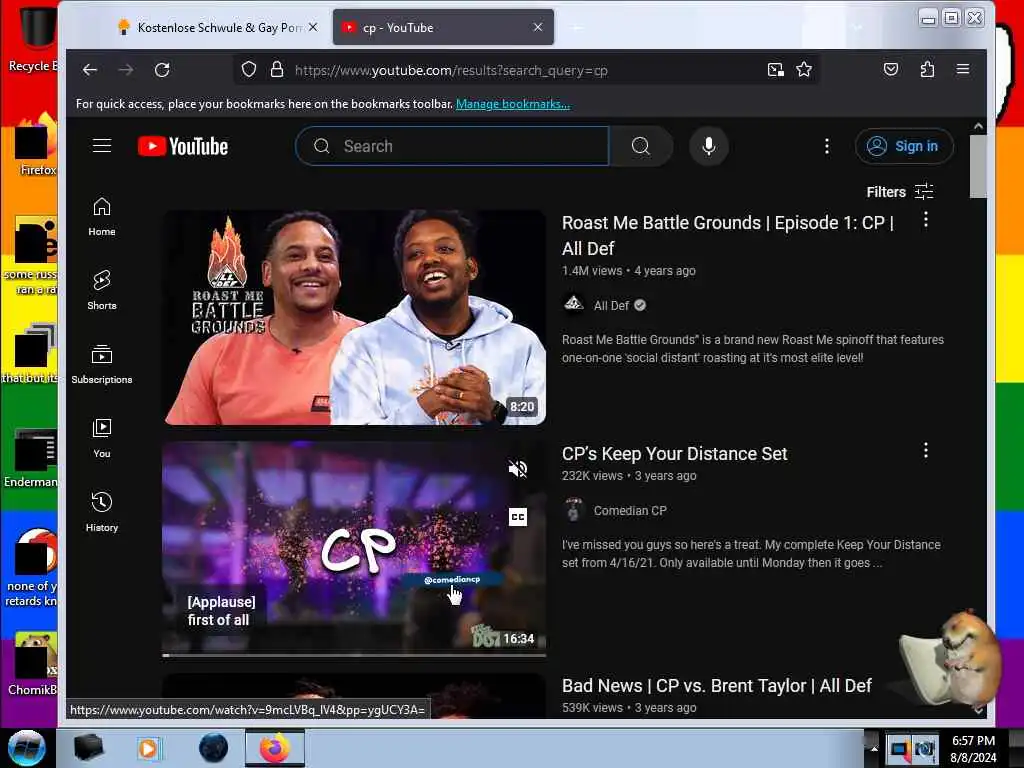Viewport: 1024px width, 768px height.
Task: Open the Roast Me Battle Grounds thumbnail
Action: (x=354, y=317)
